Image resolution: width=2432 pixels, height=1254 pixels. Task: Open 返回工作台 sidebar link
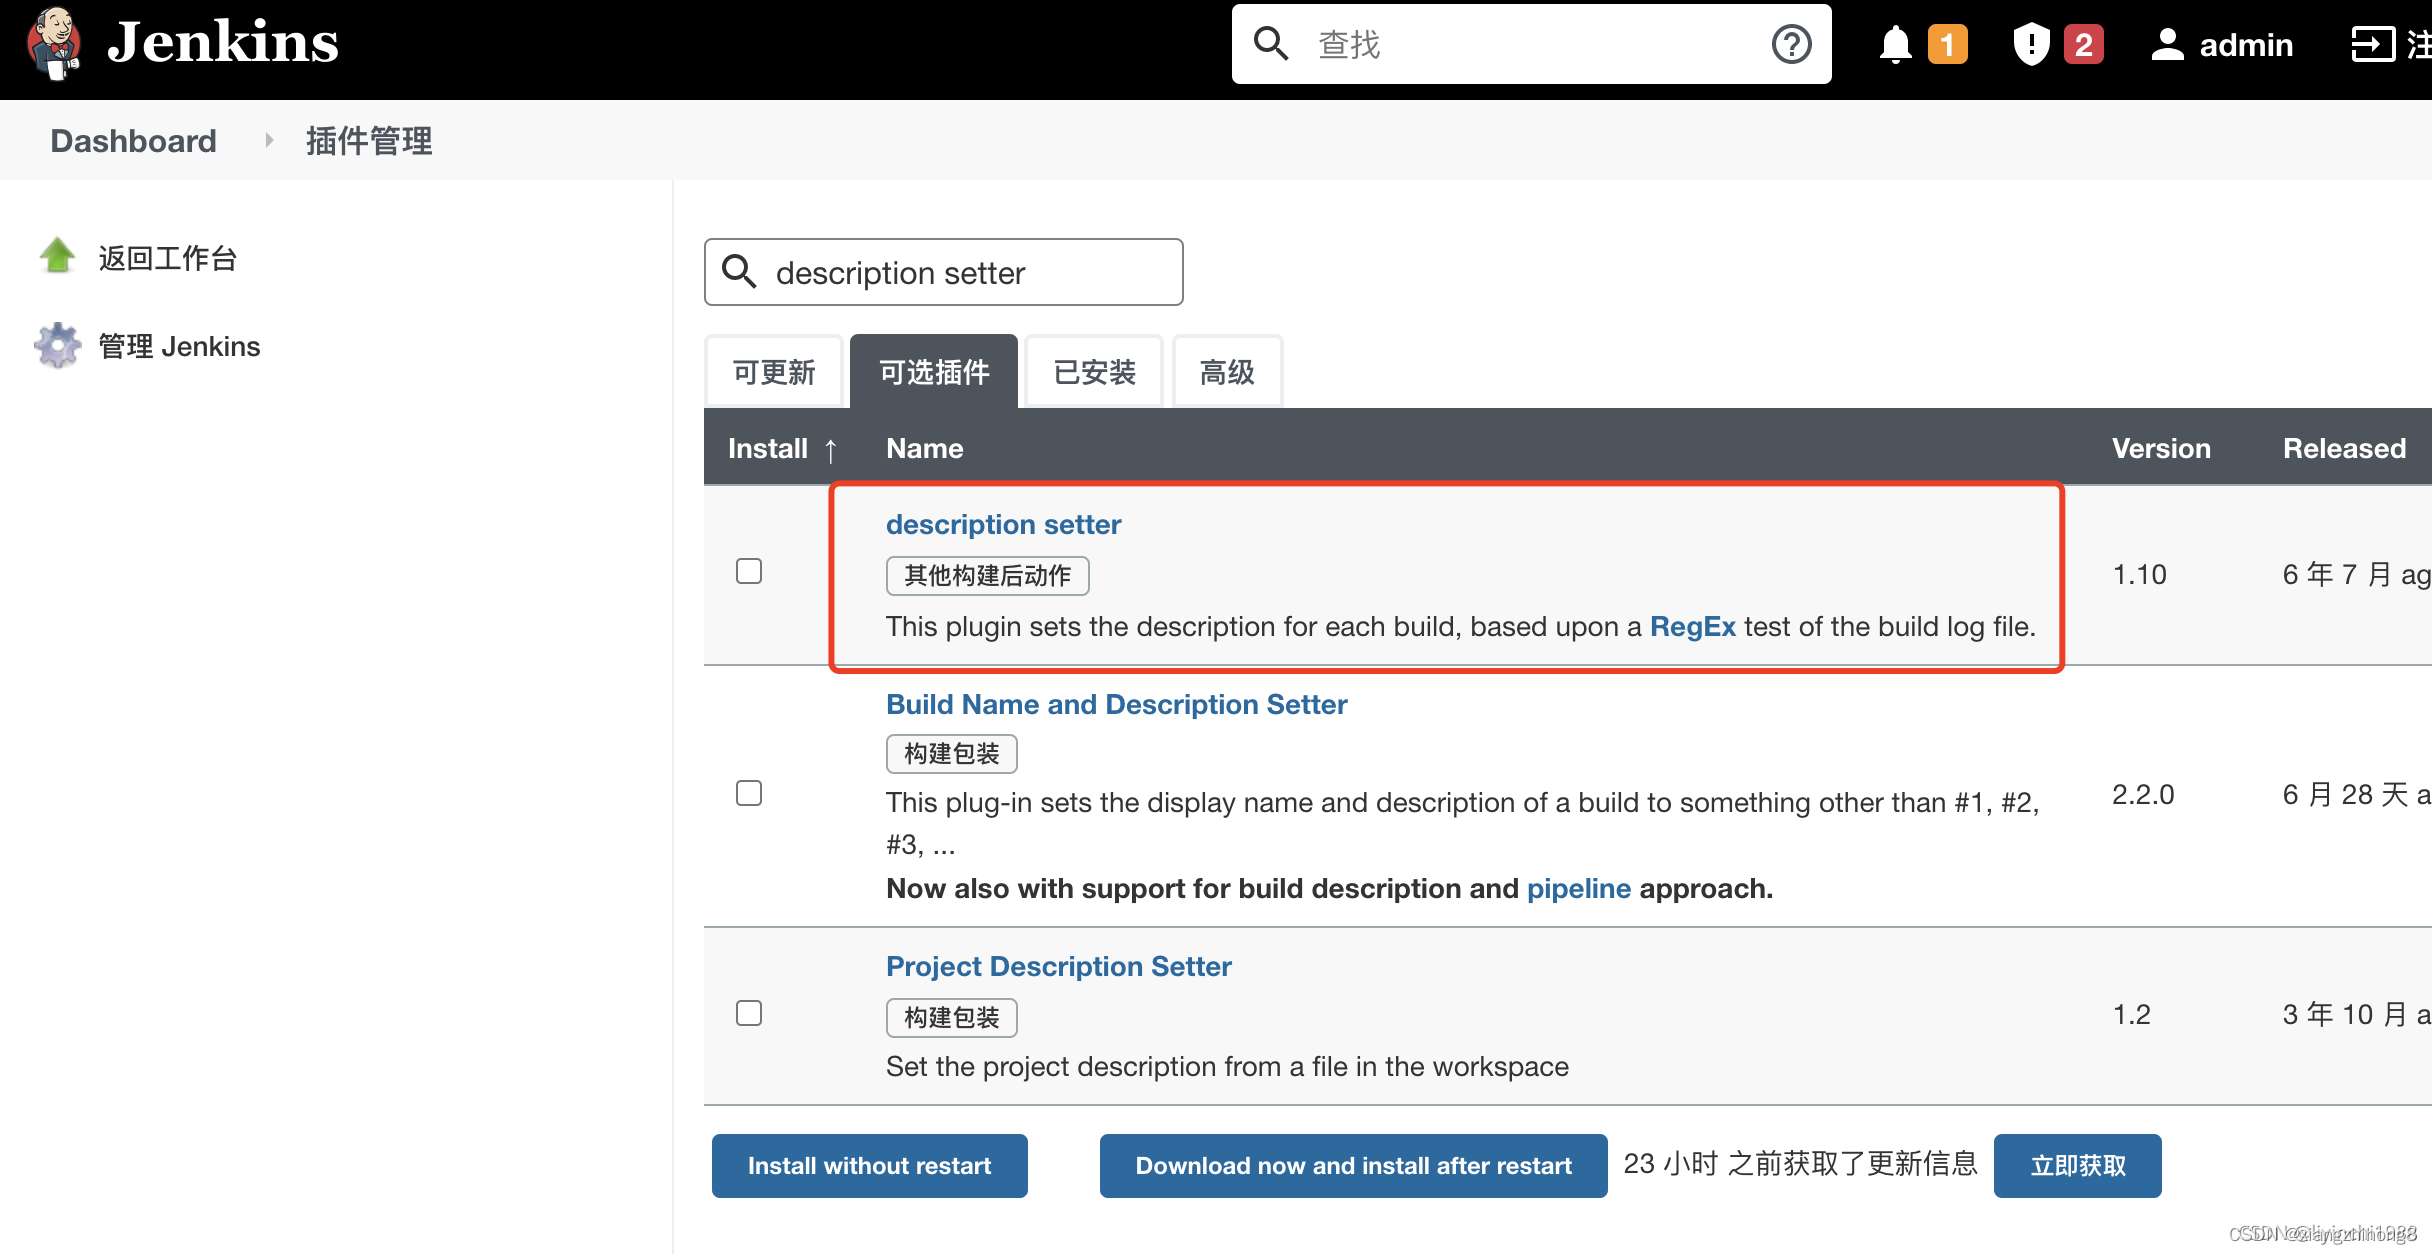click(168, 258)
